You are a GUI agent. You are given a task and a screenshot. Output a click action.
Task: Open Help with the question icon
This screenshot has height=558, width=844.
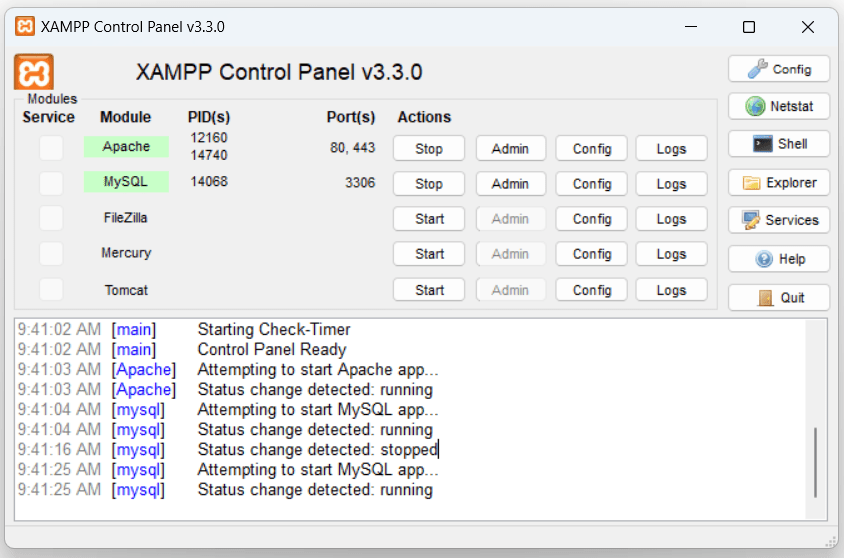[x=779, y=259]
